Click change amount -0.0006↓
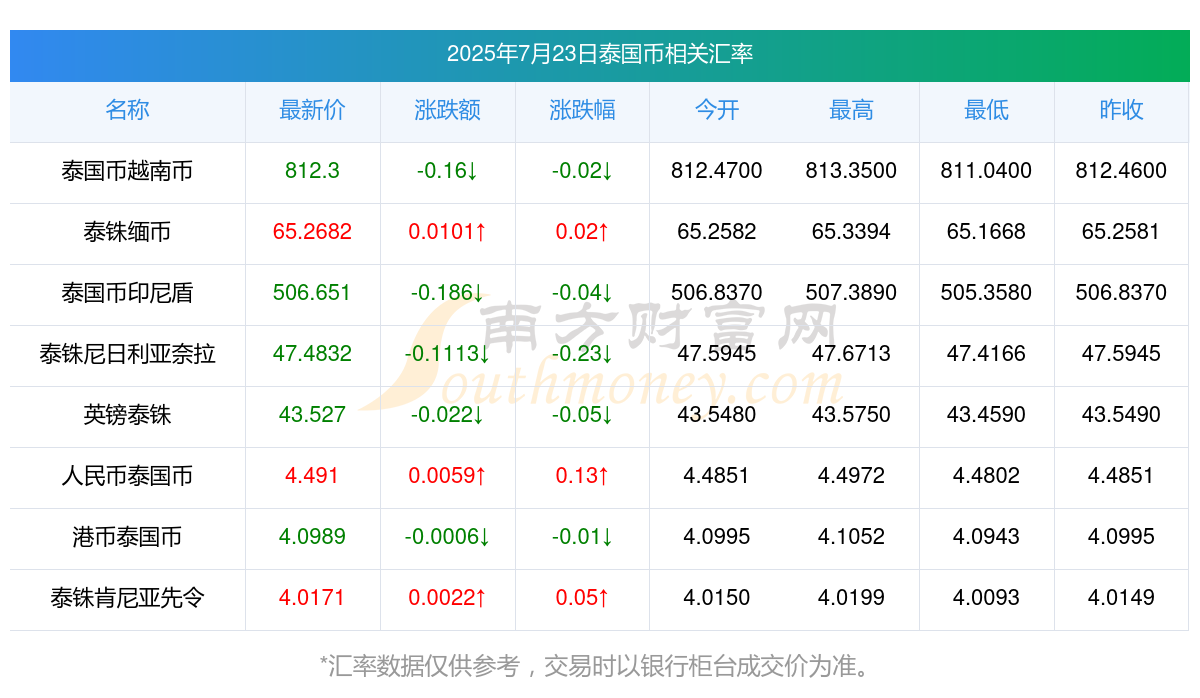 pos(447,537)
